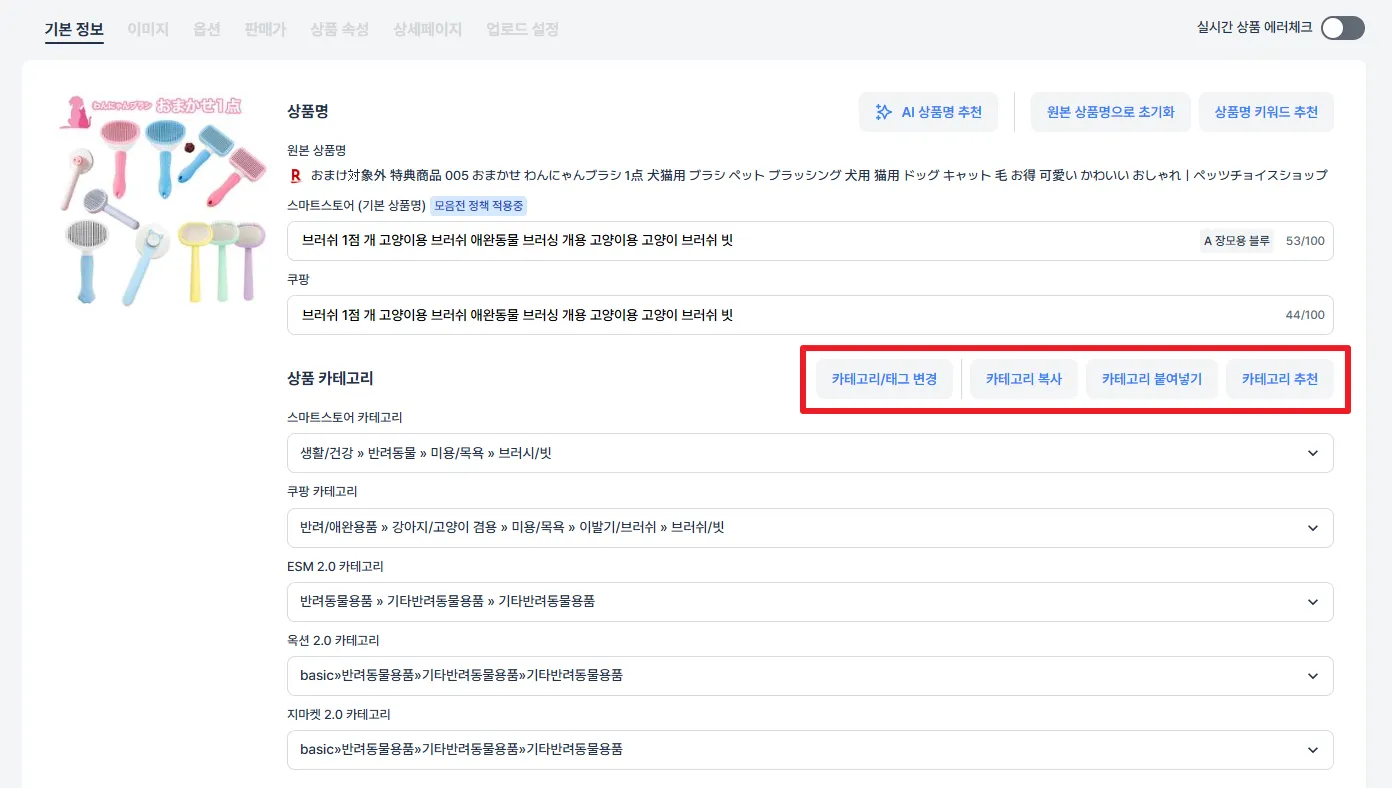Click the 모음전 정책 적용중 badge
The height and width of the screenshot is (788, 1392).
(x=478, y=206)
